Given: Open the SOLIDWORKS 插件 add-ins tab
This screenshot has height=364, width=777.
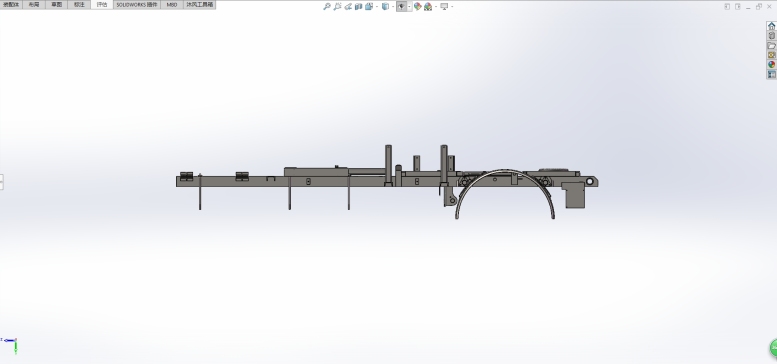Looking at the screenshot, I should pyautogui.click(x=137, y=4).
